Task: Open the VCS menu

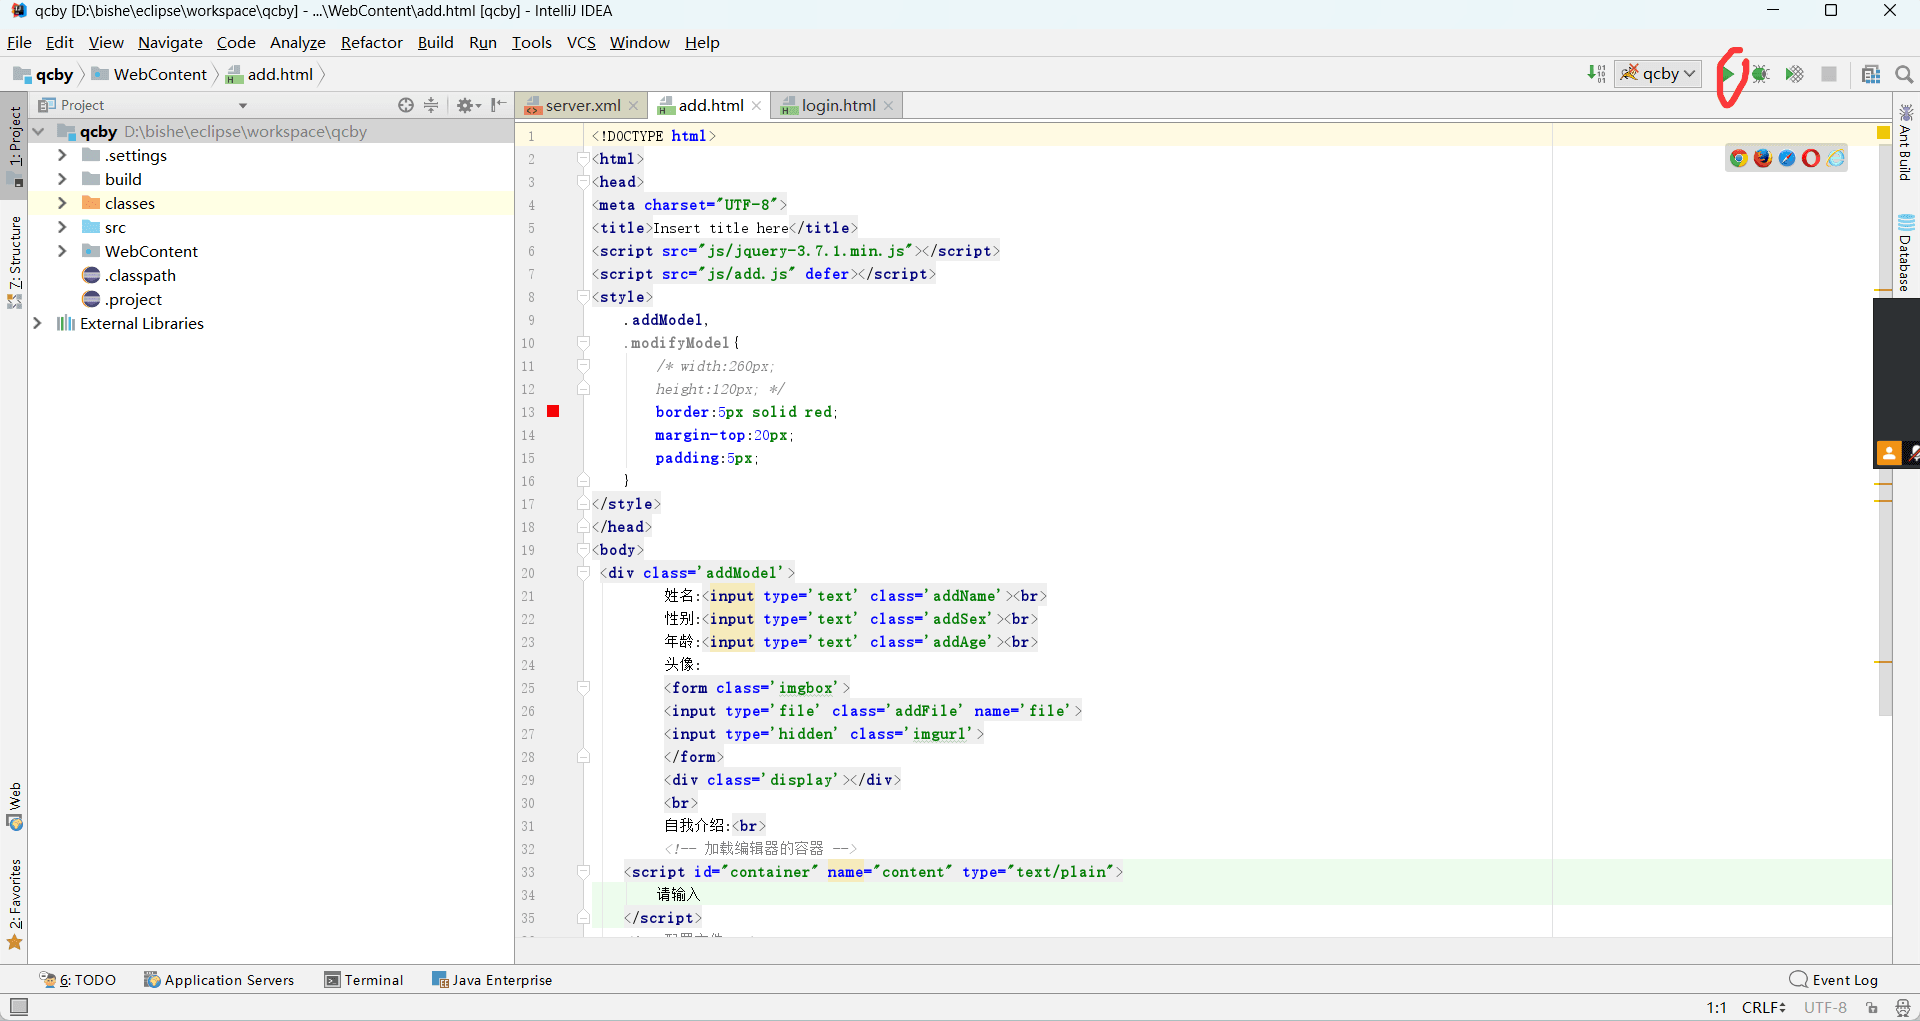Action: (581, 42)
